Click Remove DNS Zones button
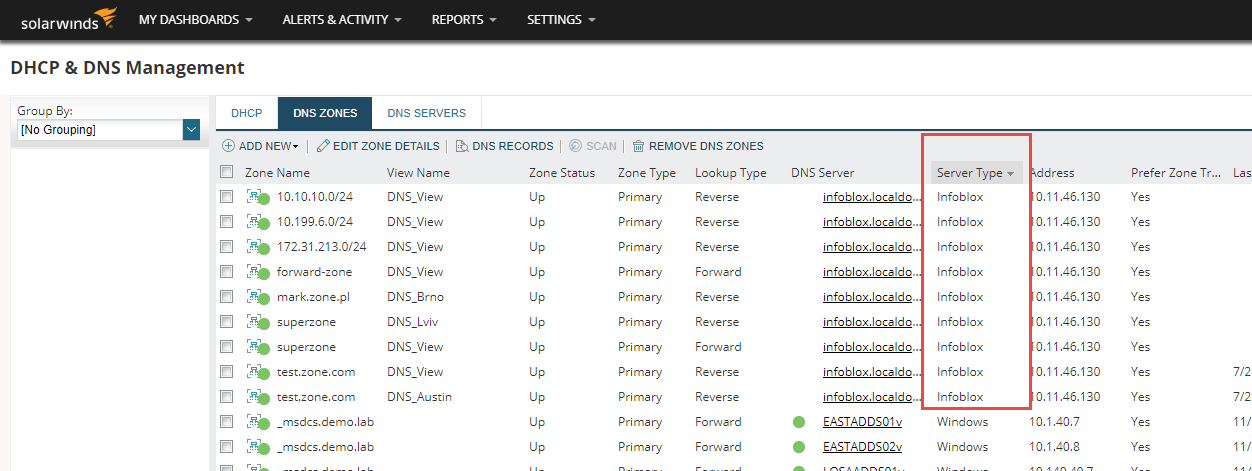This screenshot has width=1252, height=471. pyautogui.click(x=698, y=146)
